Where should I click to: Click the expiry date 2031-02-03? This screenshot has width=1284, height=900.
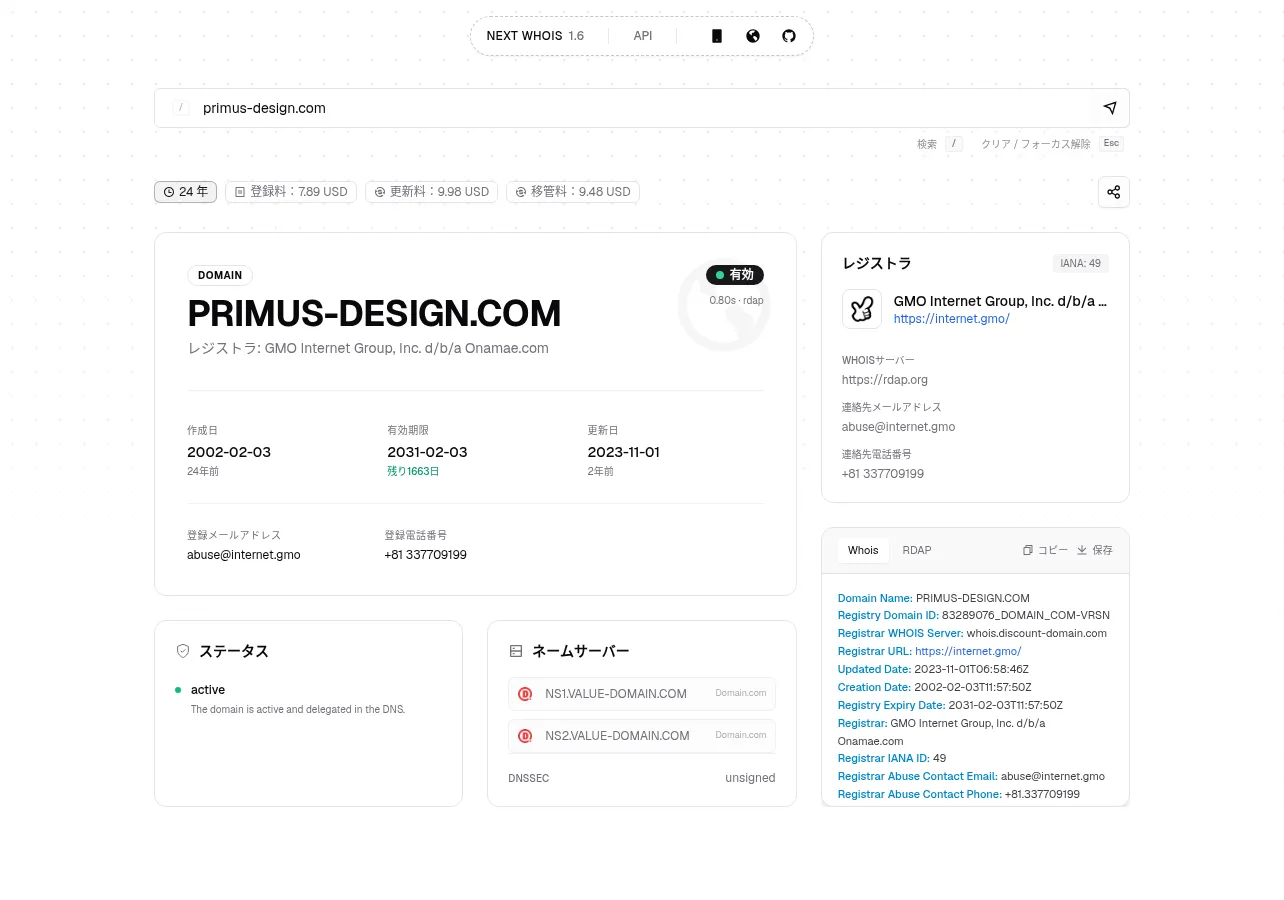click(x=427, y=452)
